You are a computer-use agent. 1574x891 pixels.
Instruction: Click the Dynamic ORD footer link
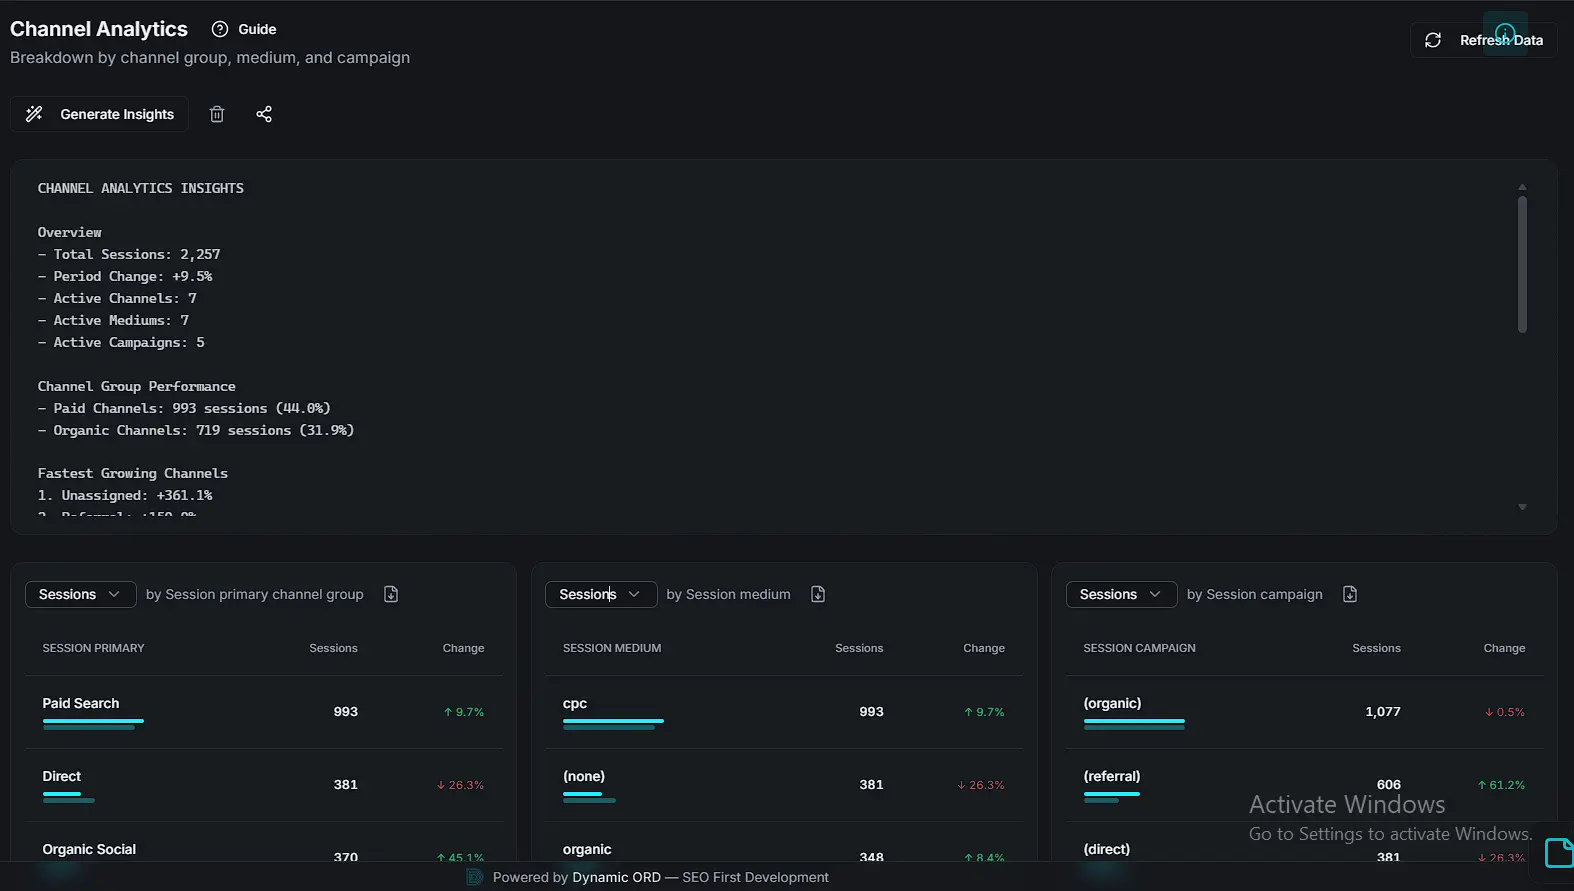(x=616, y=877)
